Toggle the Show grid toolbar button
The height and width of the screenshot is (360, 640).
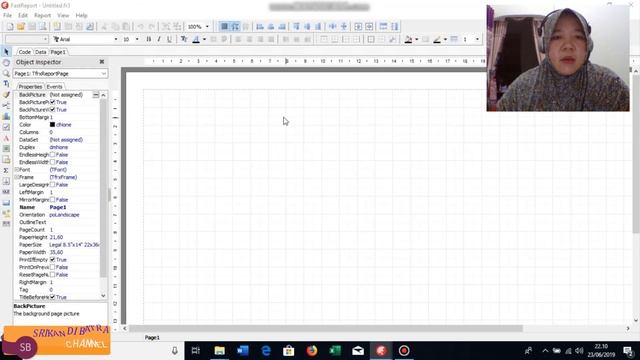224,27
